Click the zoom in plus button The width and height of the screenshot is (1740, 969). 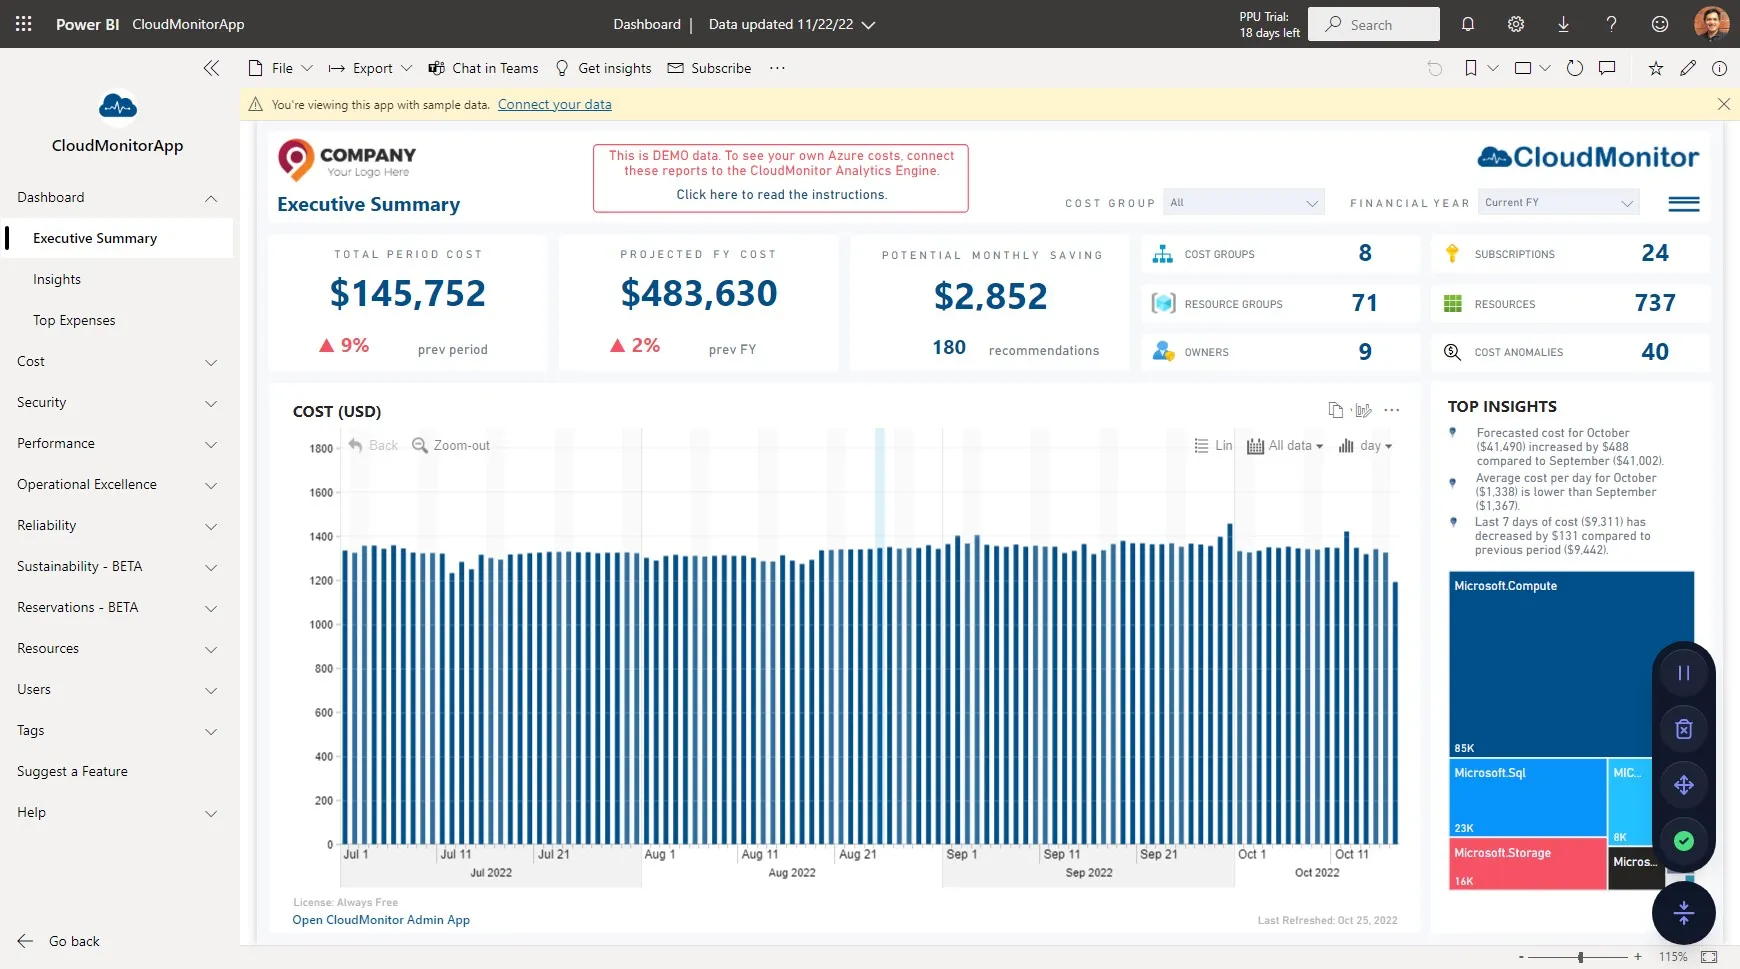pyautogui.click(x=1638, y=957)
